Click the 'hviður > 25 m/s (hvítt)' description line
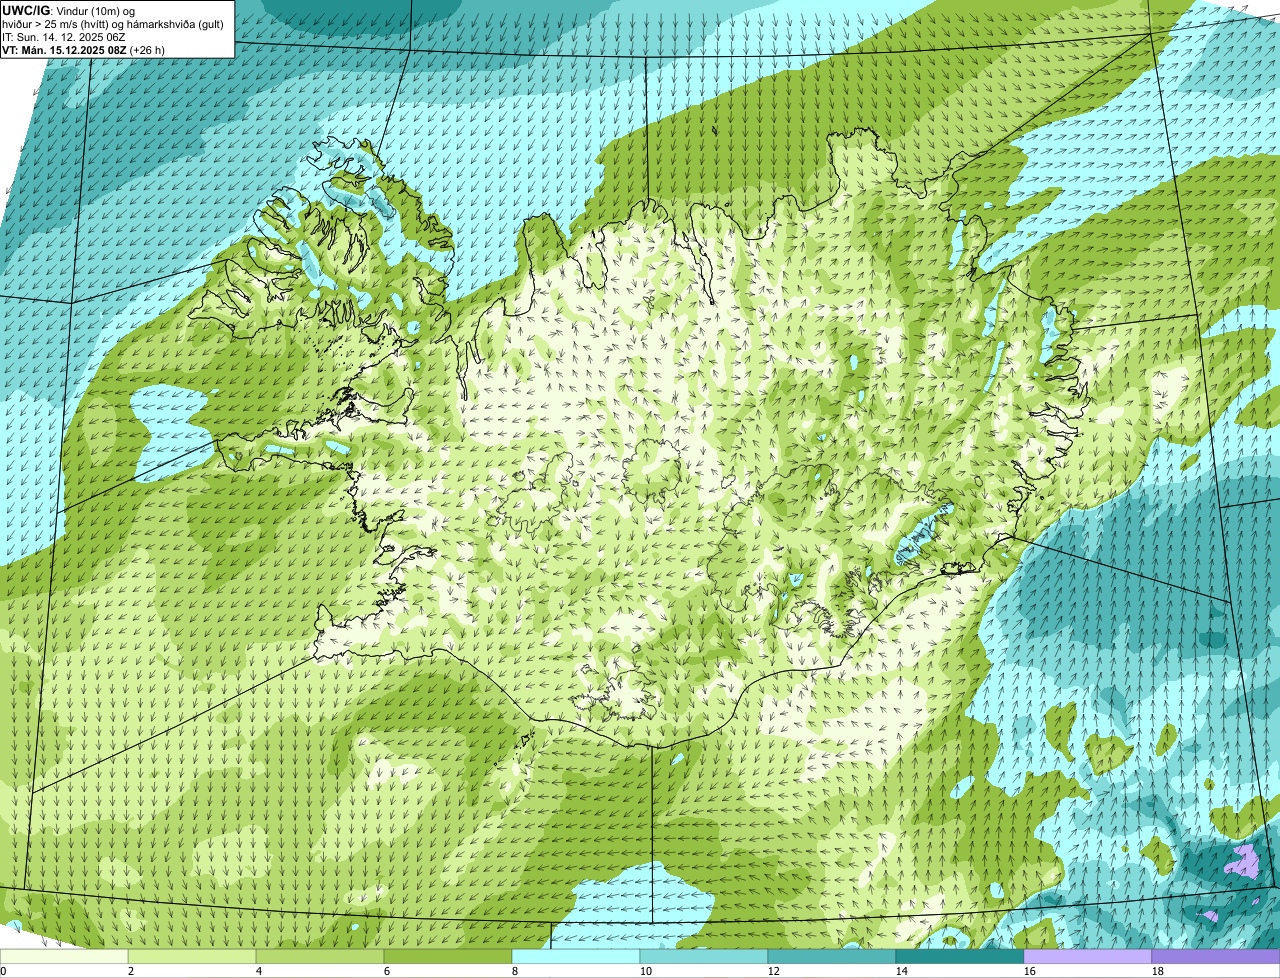 115,23
